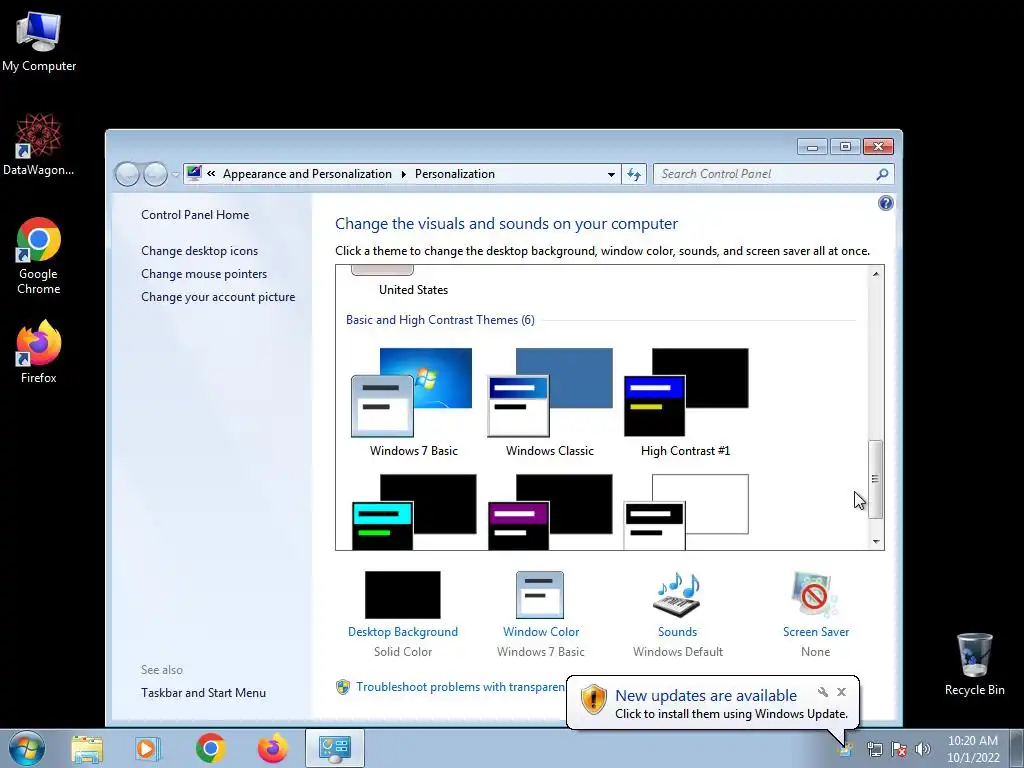Open the Firefox desktop shortcut
The width and height of the screenshot is (1024, 768).
pyautogui.click(x=39, y=351)
